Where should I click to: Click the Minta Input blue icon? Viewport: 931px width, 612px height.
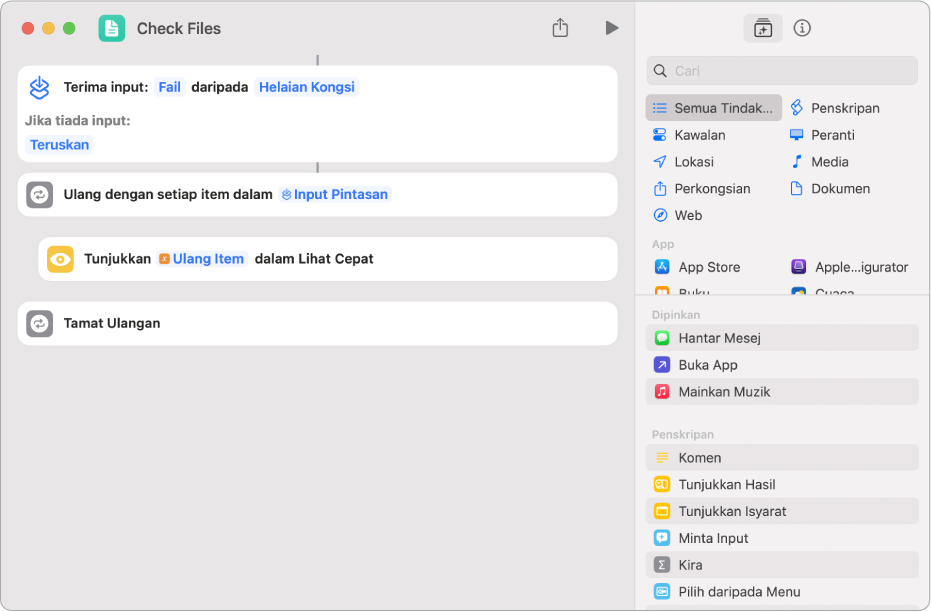[661, 538]
